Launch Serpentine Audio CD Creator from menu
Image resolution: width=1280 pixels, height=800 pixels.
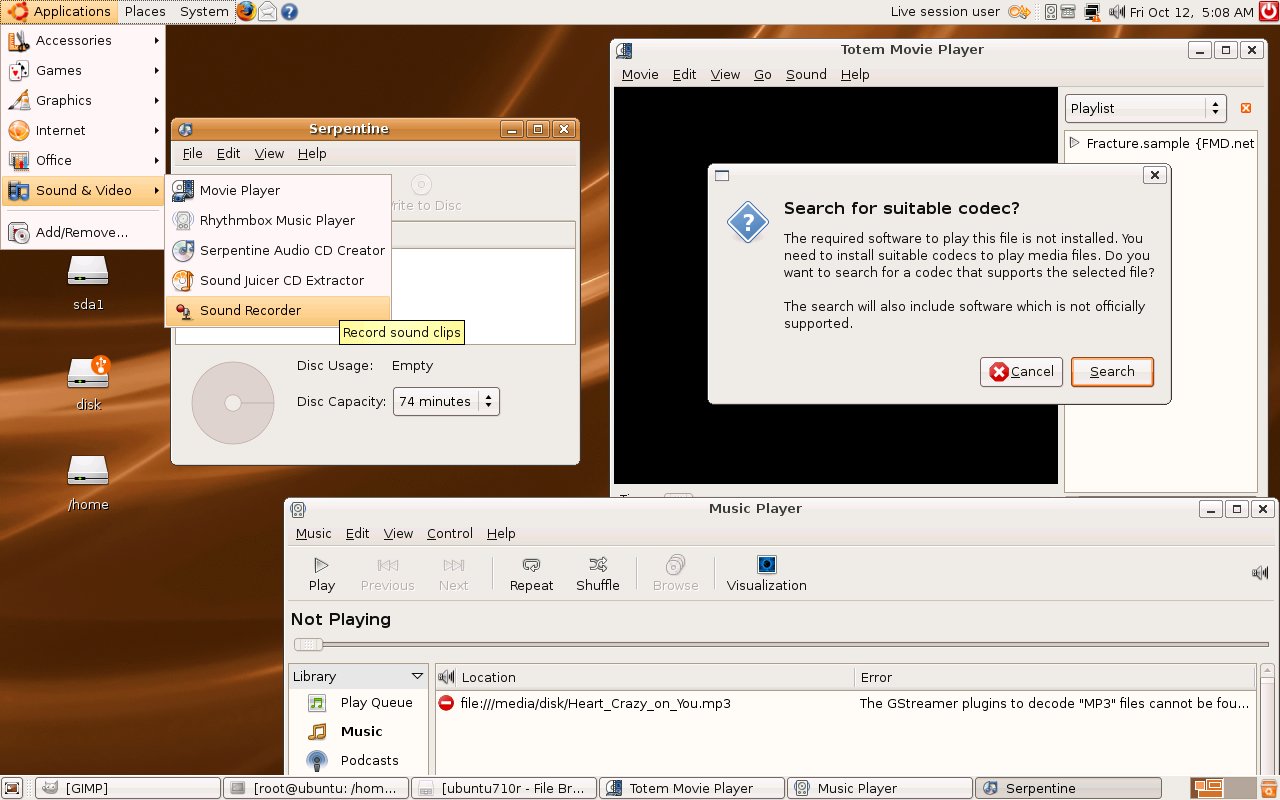(x=278, y=250)
